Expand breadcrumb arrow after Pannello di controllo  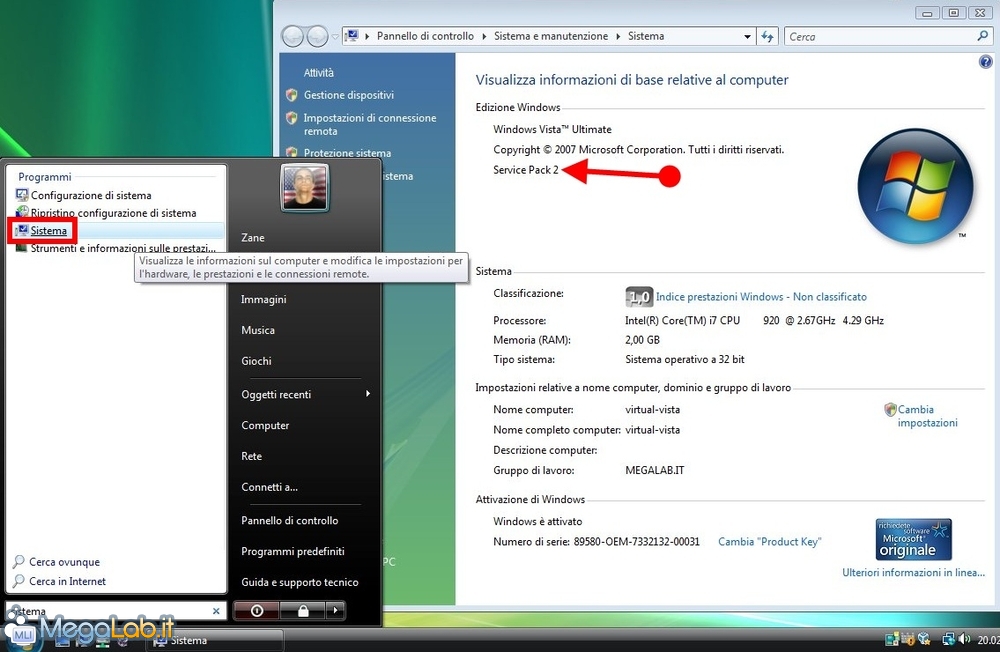[484, 36]
